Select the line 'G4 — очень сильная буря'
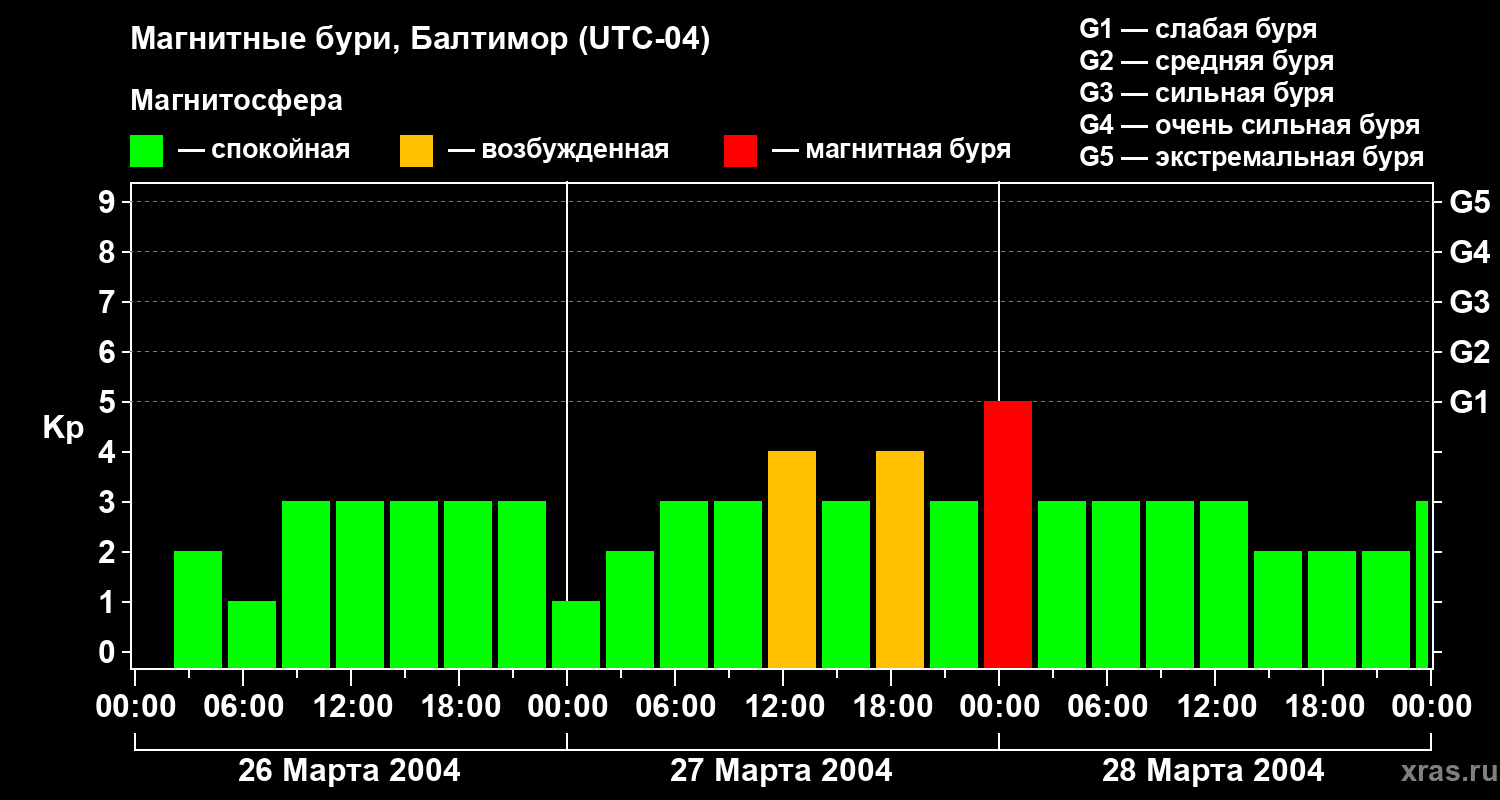Screen dimensions: 1500x800 [1250, 125]
